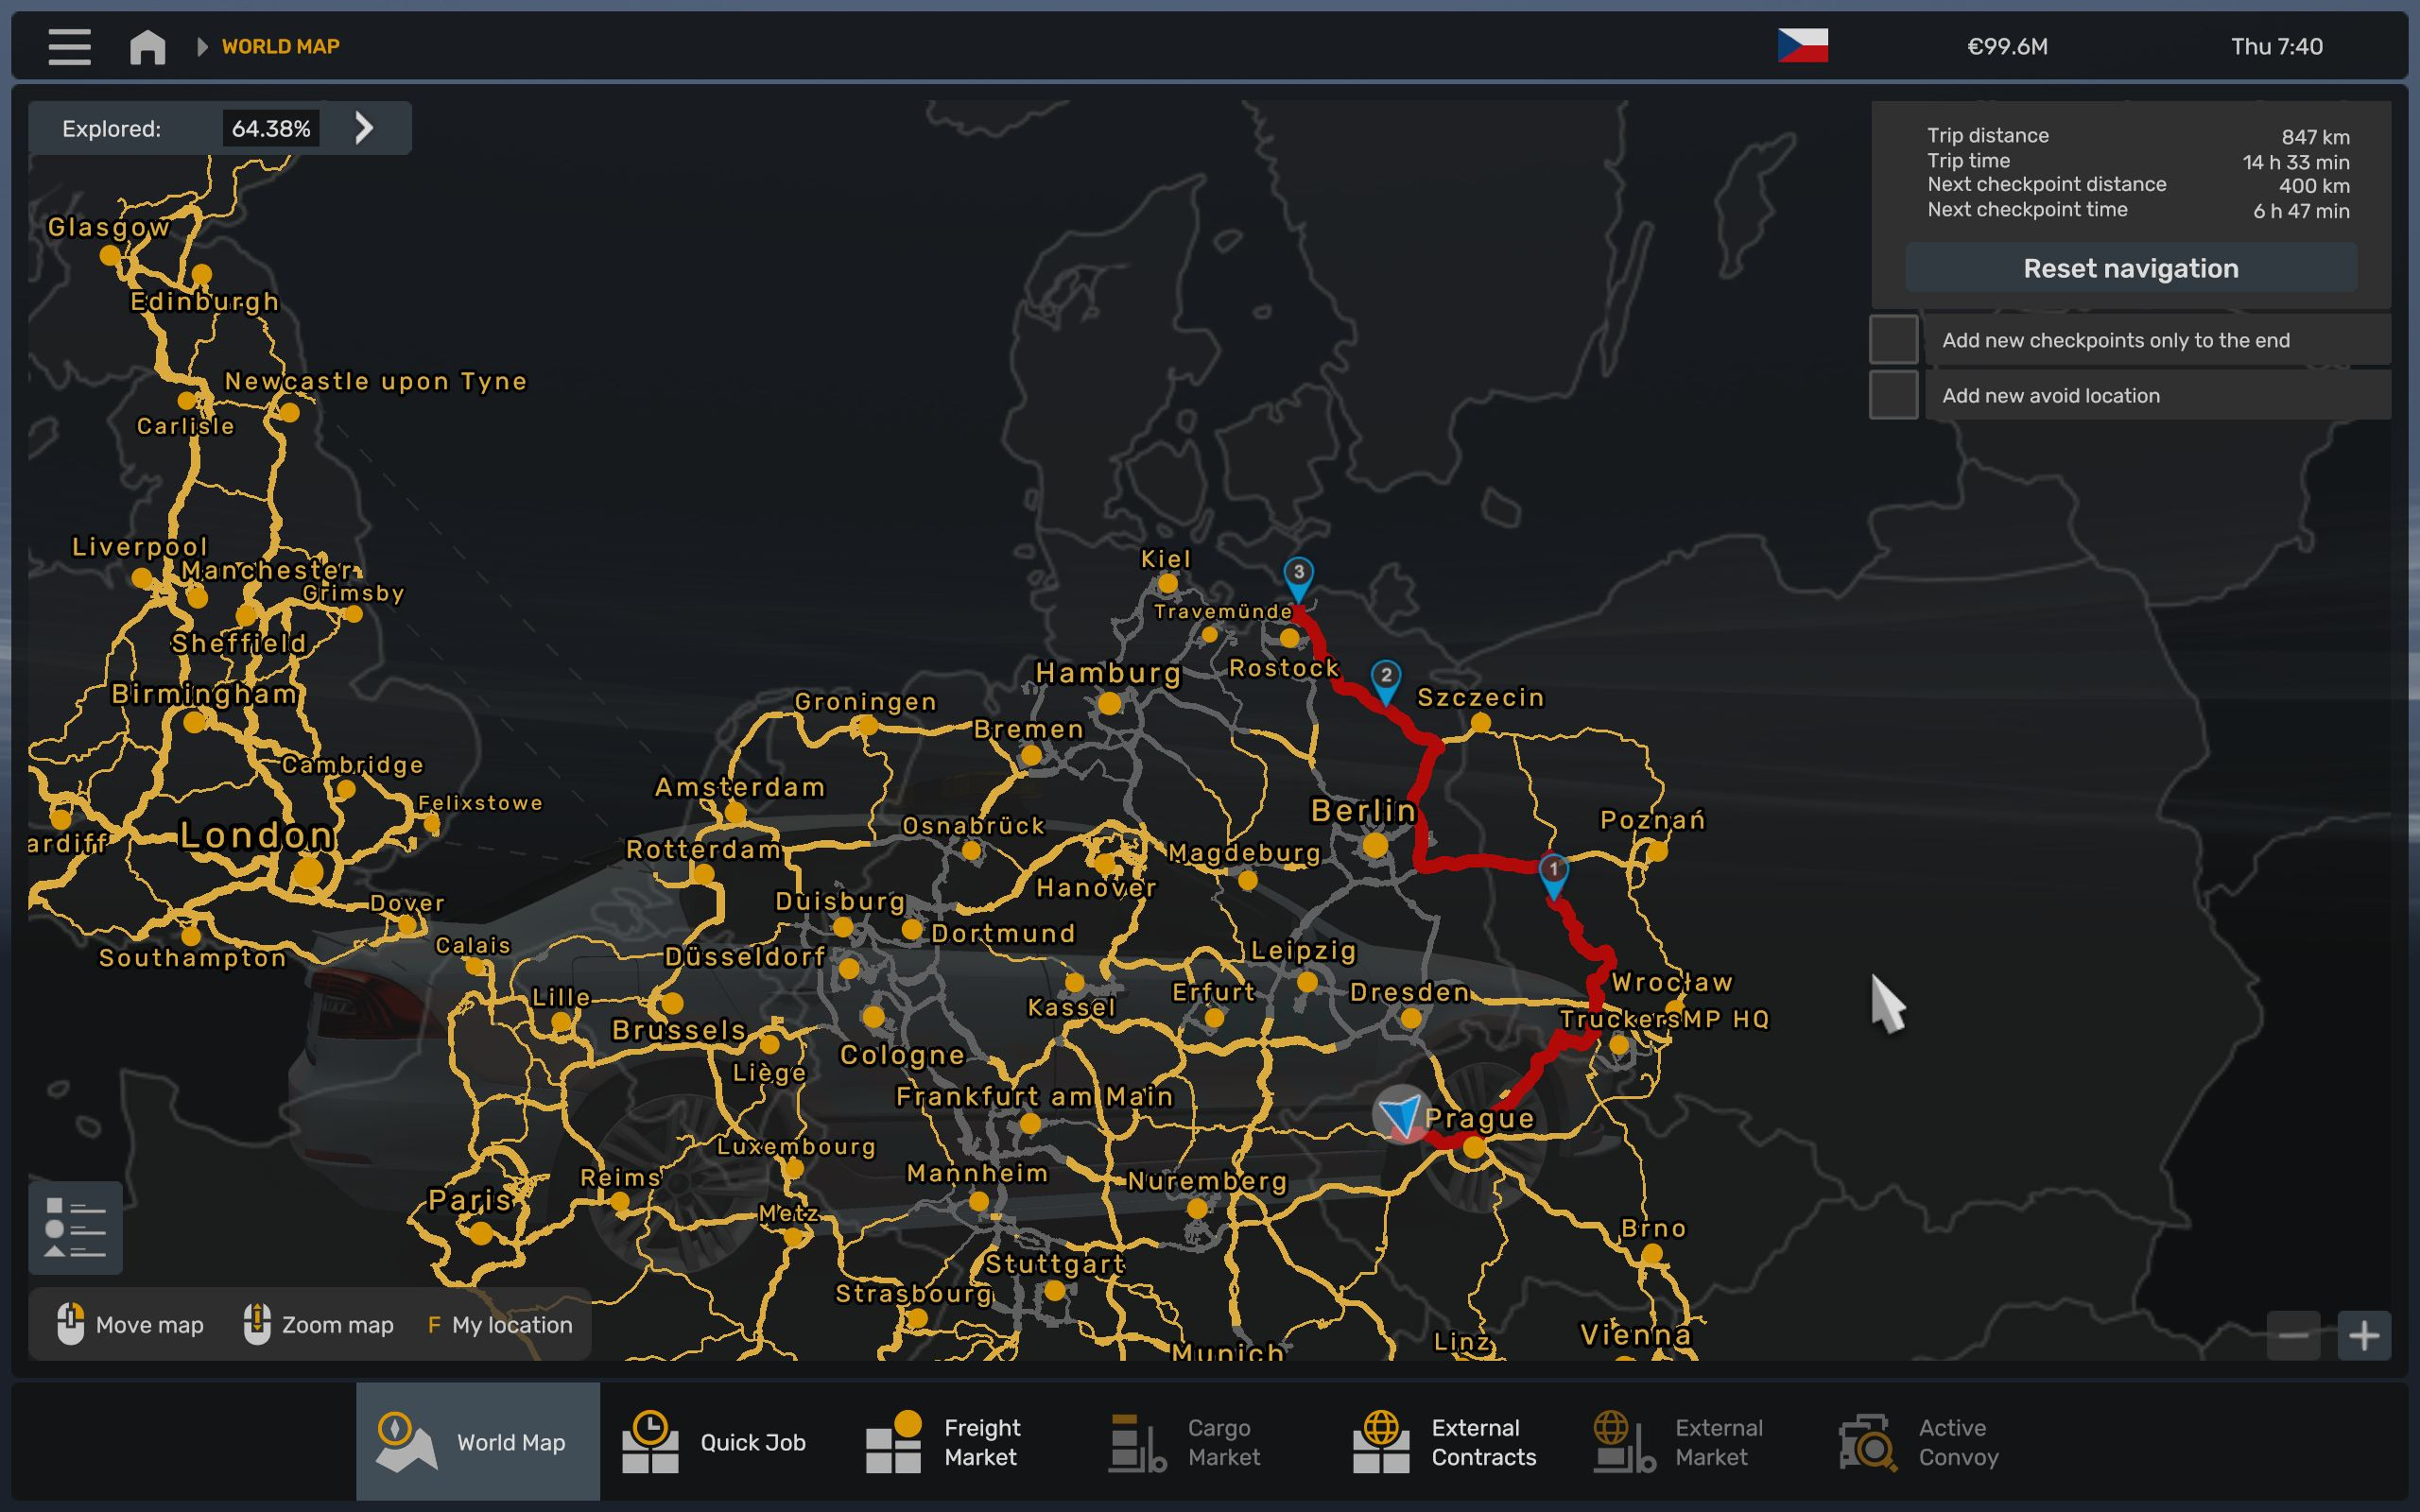This screenshot has height=1512, width=2420.
Task: Select checkpoint marker 3 near Travemünde
Action: coord(1298,576)
